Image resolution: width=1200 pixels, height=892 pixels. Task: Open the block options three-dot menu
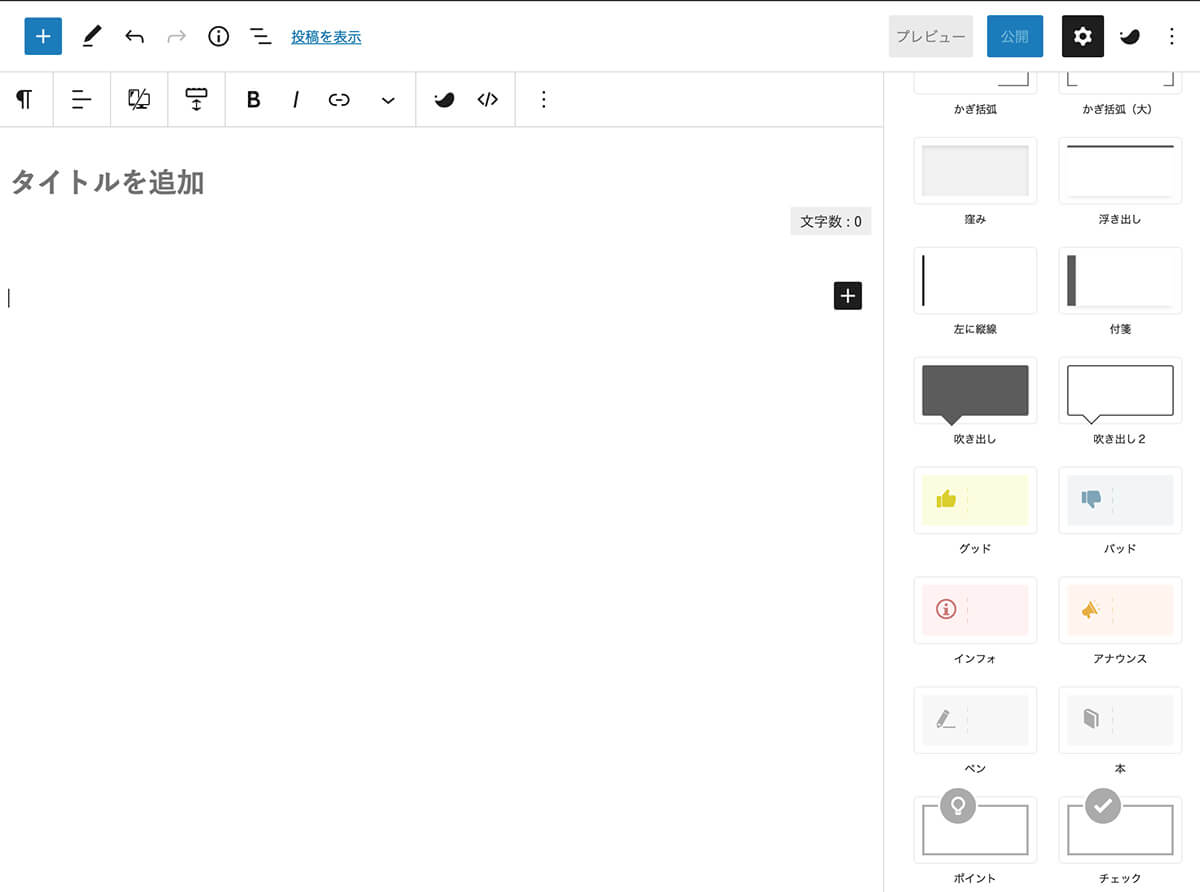[x=543, y=99]
